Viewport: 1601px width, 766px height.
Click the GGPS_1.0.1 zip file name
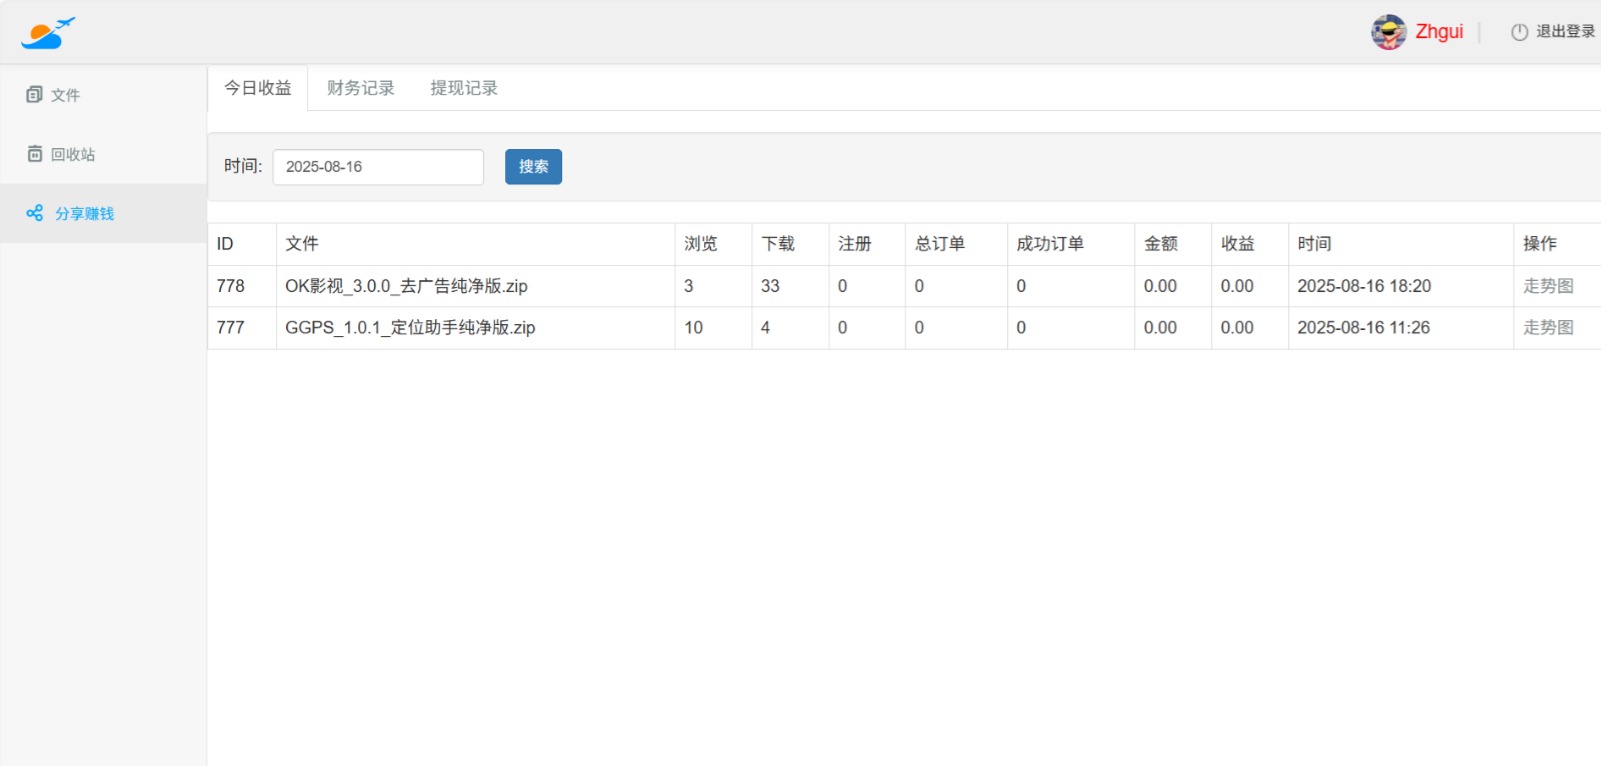tap(410, 327)
